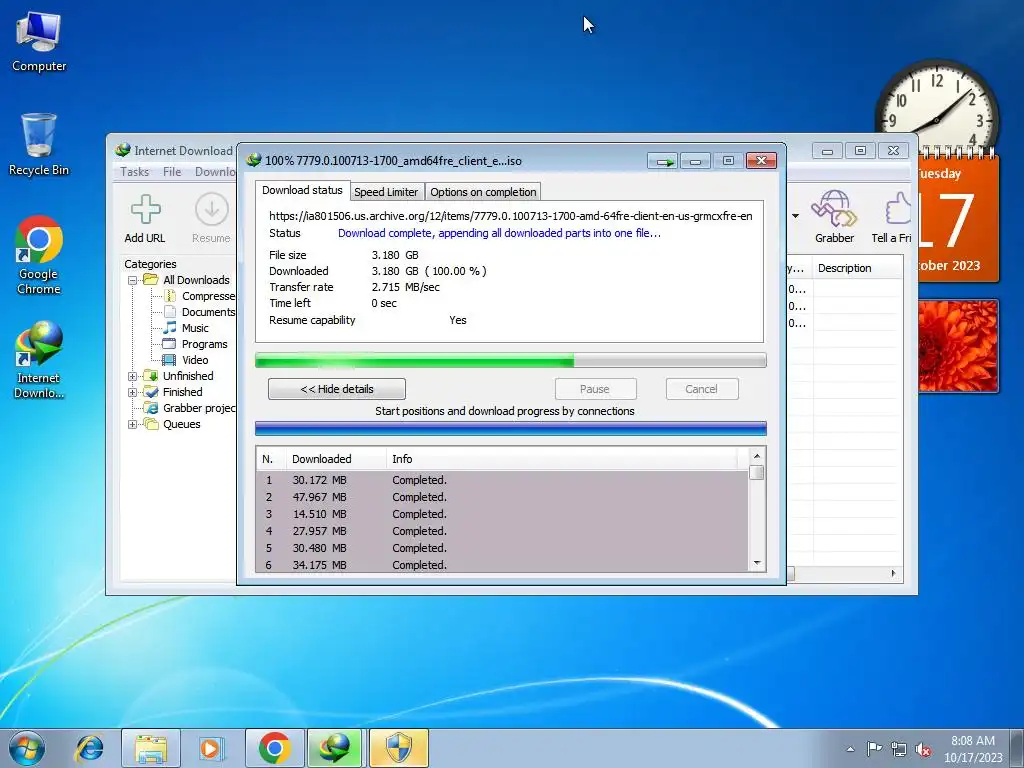This screenshot has width=1024, height=768.
Task: Open the File menu in IDM
Action: (172, 172)
